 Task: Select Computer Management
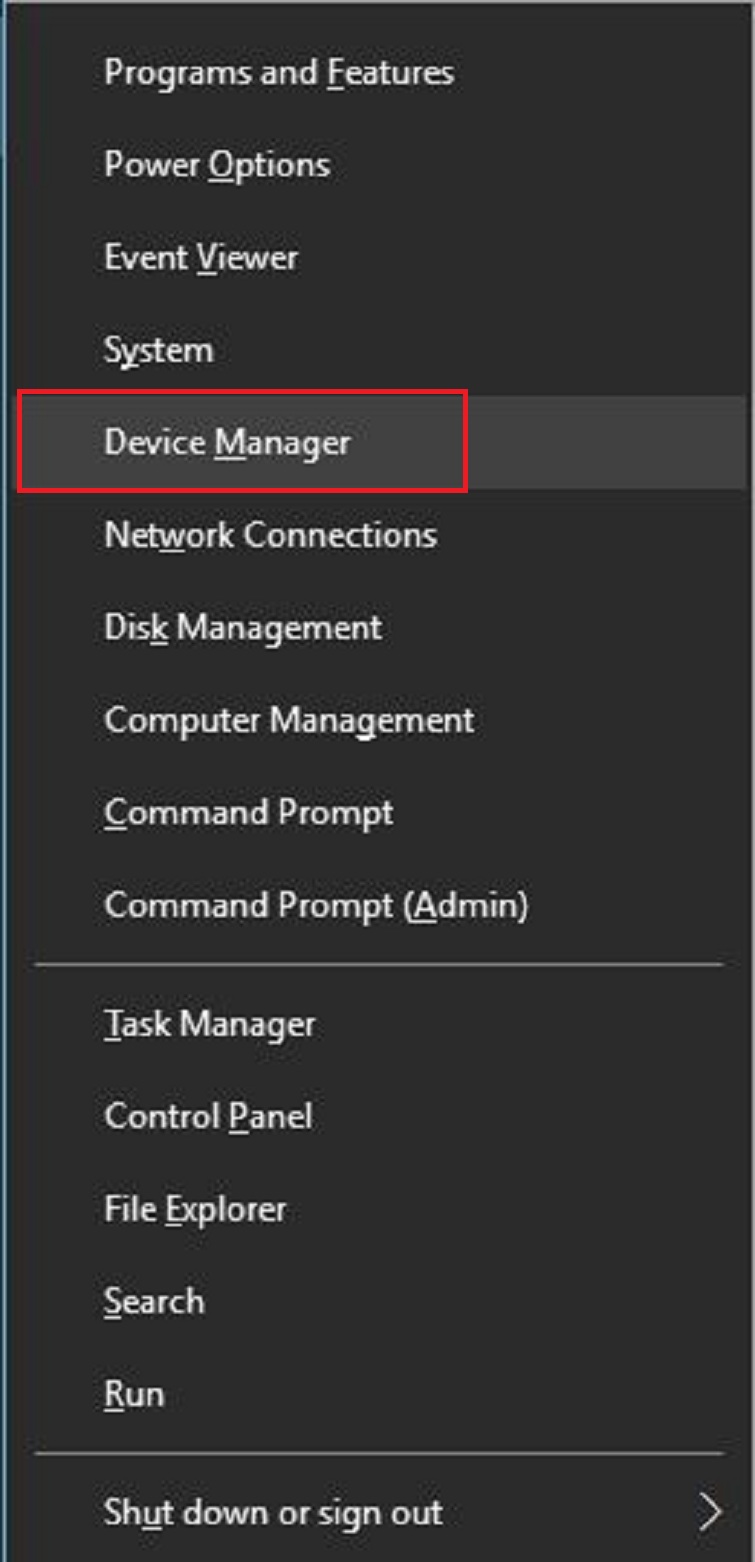(x=289, y=721)
